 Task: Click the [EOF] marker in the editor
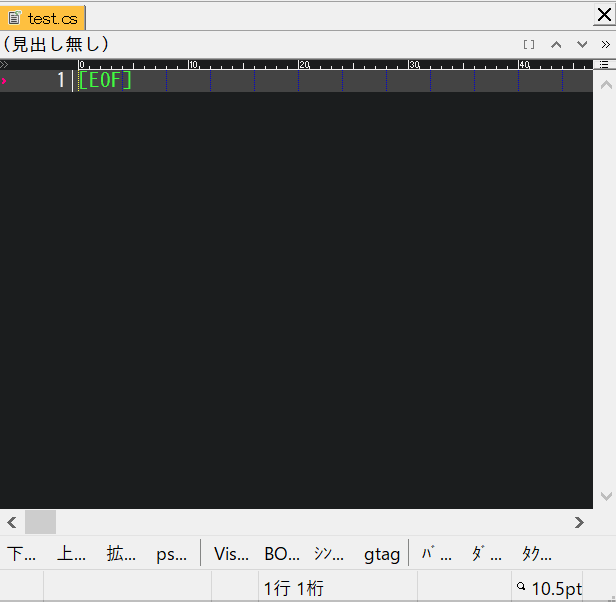tap(105, 81)
